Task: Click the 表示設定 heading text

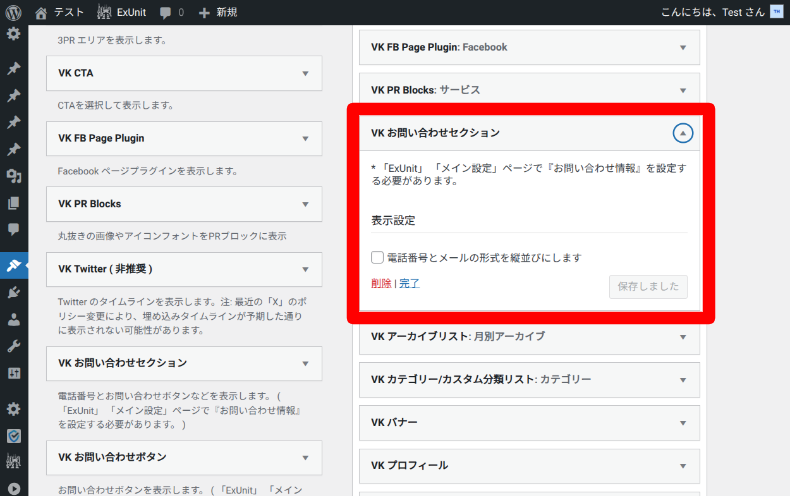Action: 393,220
